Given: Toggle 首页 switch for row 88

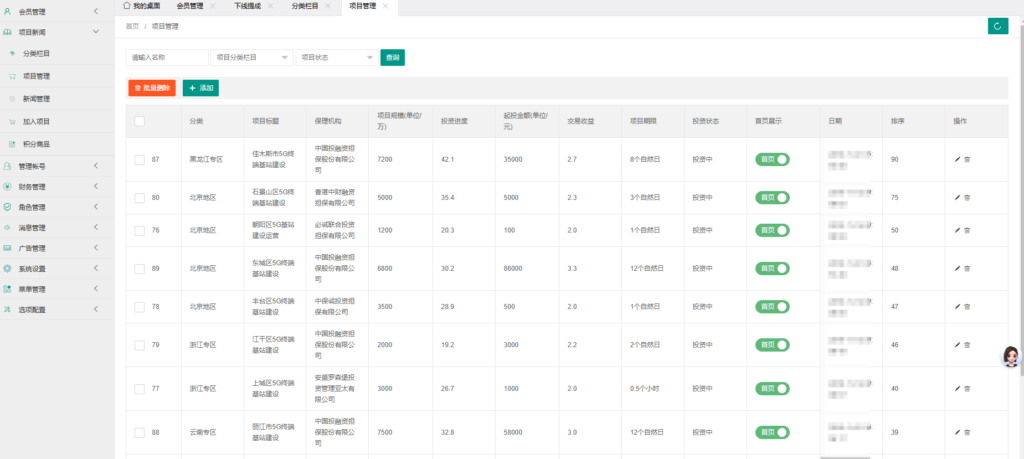Looking at the screenshot, I should pyautogui.click(x=772, y=432).
